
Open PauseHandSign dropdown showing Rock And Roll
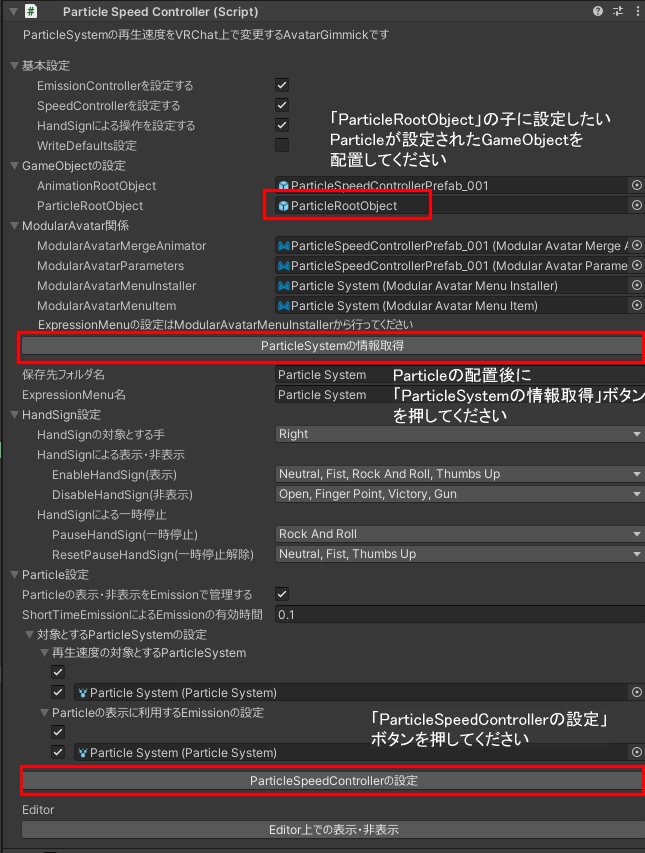[x=460, y=534]
